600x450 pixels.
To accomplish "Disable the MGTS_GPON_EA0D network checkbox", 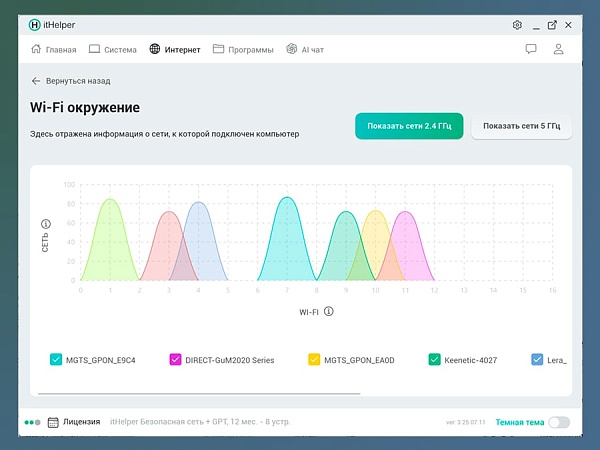I will [x=314, y=359].
